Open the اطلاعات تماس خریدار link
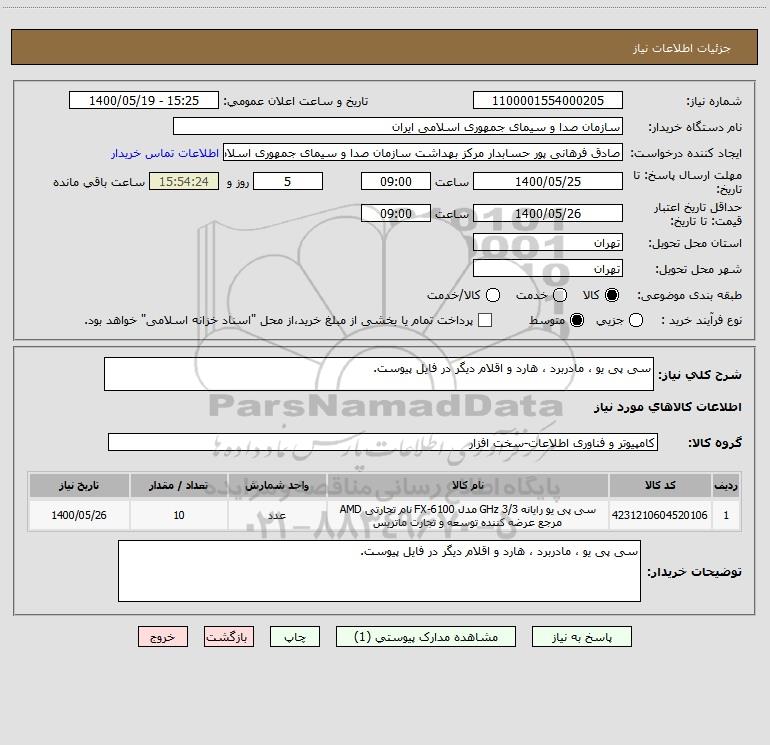The width and height of the screenshot is (770, 745). [165, 153]
